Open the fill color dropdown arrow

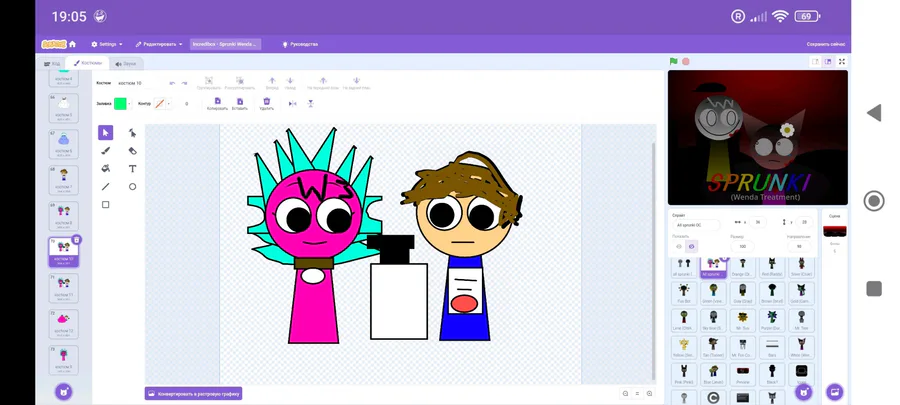[129, 104]
